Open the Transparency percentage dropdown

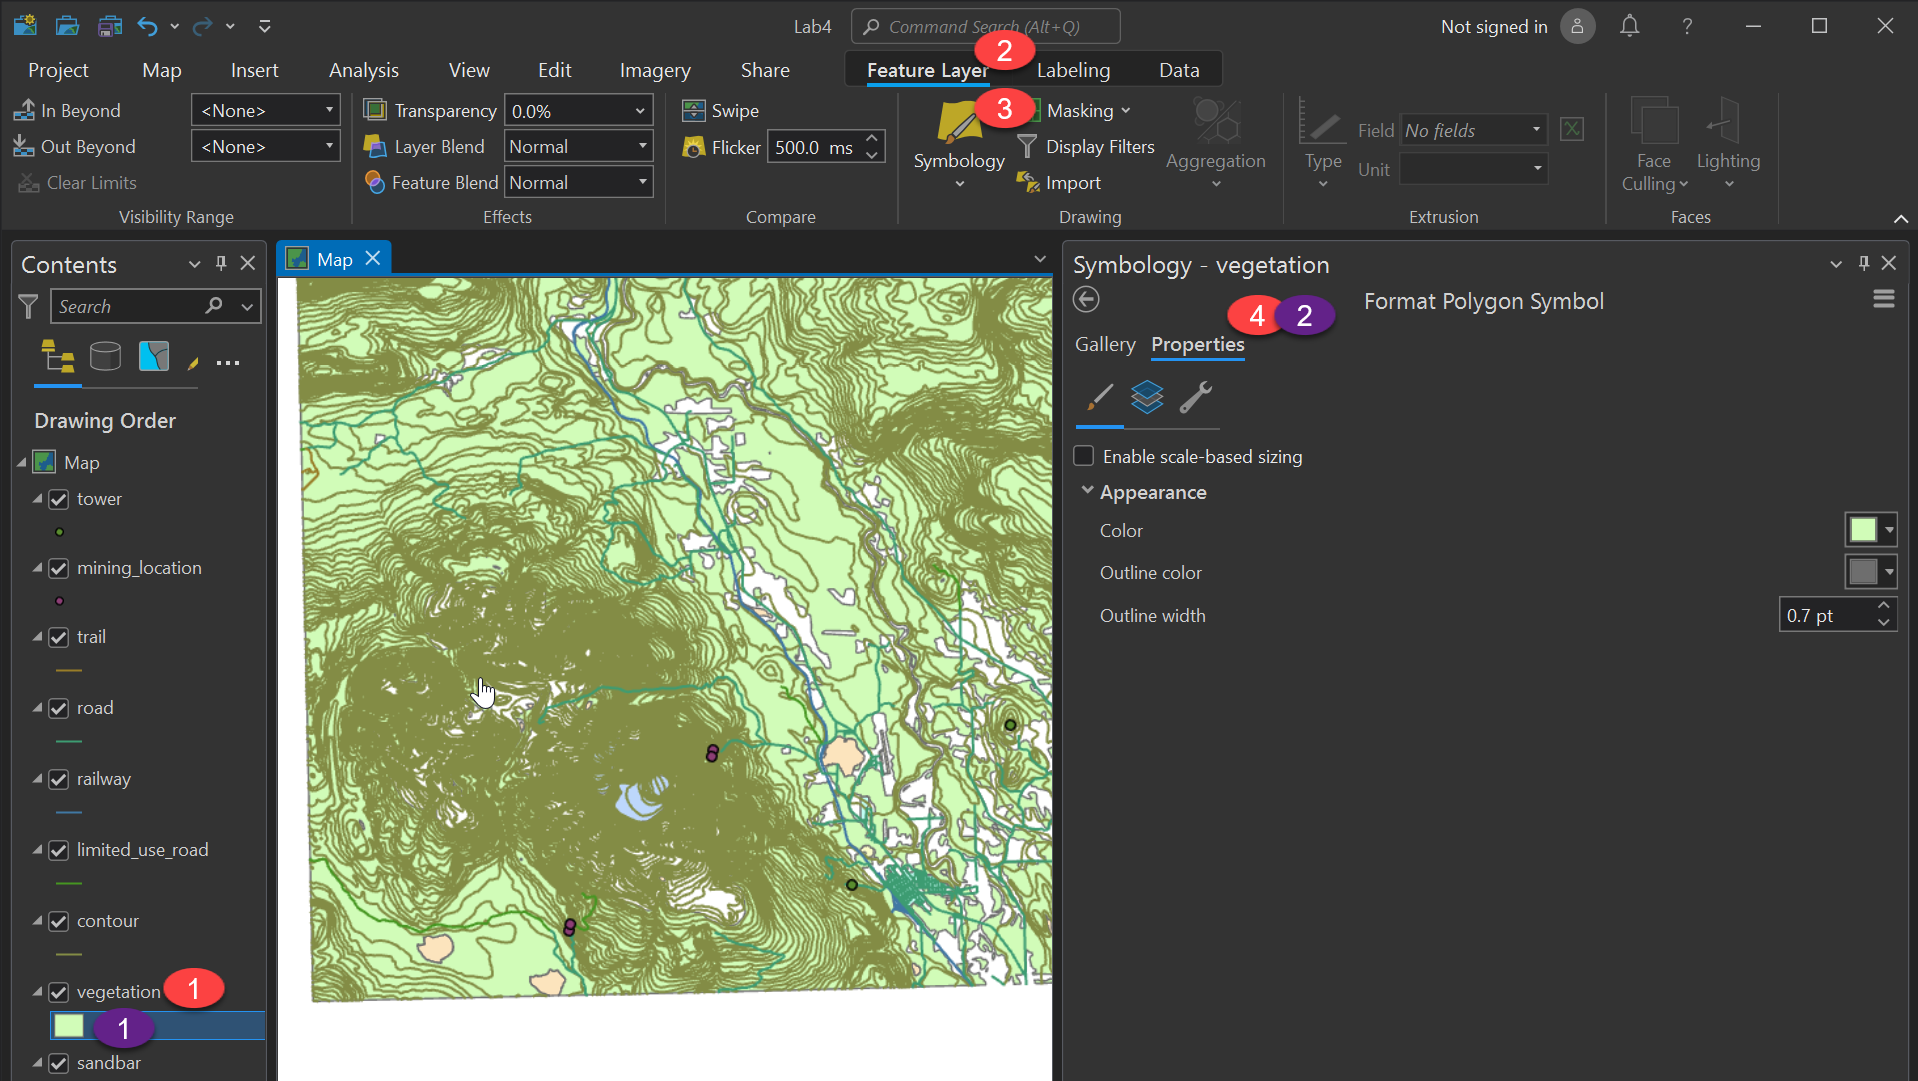tap(638, 110)
